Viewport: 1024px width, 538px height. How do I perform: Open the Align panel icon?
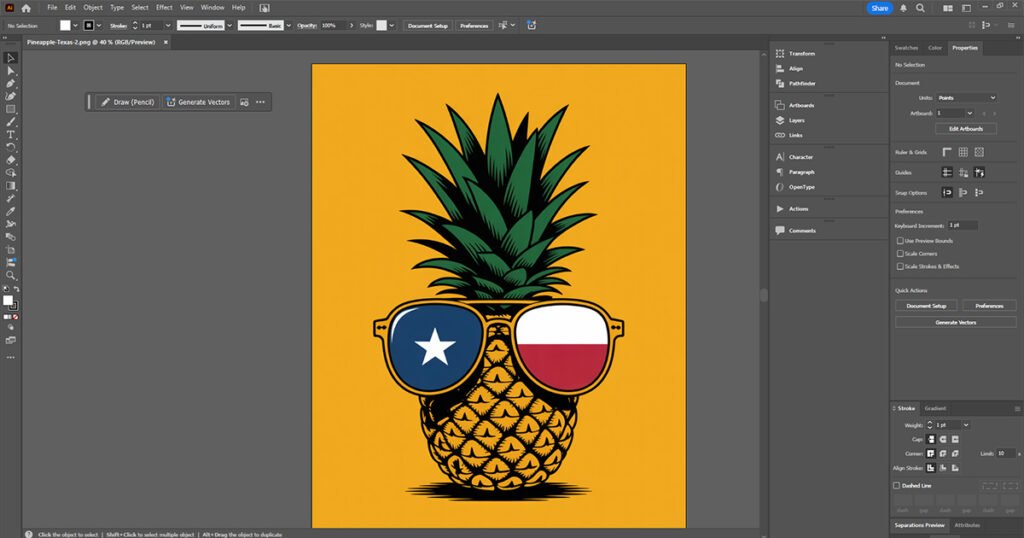point(780,69)
